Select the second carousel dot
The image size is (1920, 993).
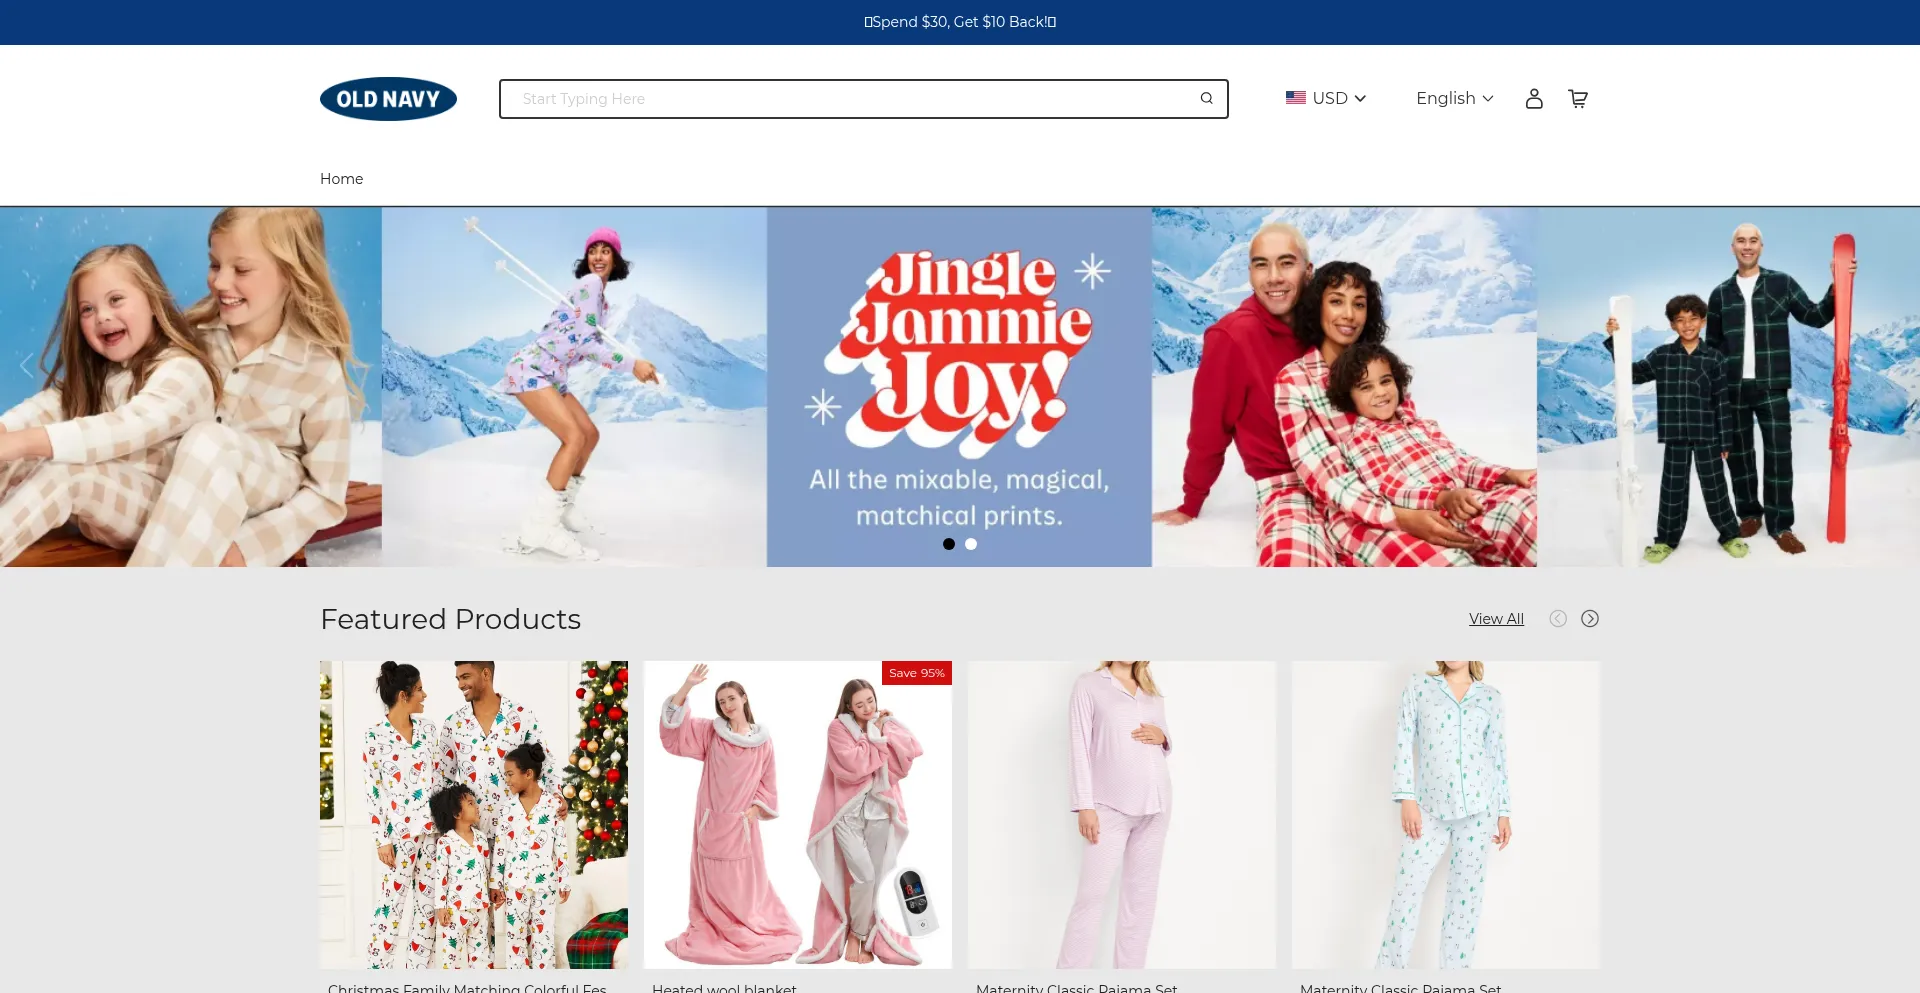[970, 544]
